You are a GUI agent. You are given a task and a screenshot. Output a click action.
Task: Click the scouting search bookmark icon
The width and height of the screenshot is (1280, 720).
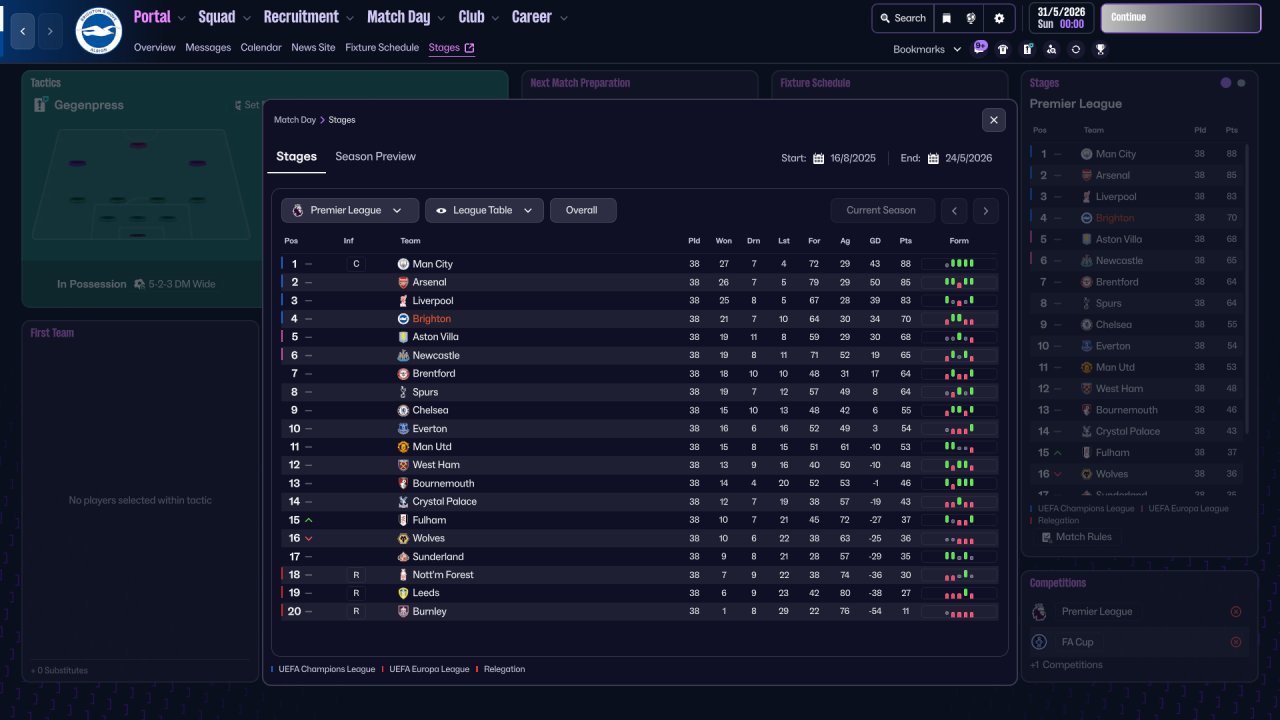[1051, 49]
